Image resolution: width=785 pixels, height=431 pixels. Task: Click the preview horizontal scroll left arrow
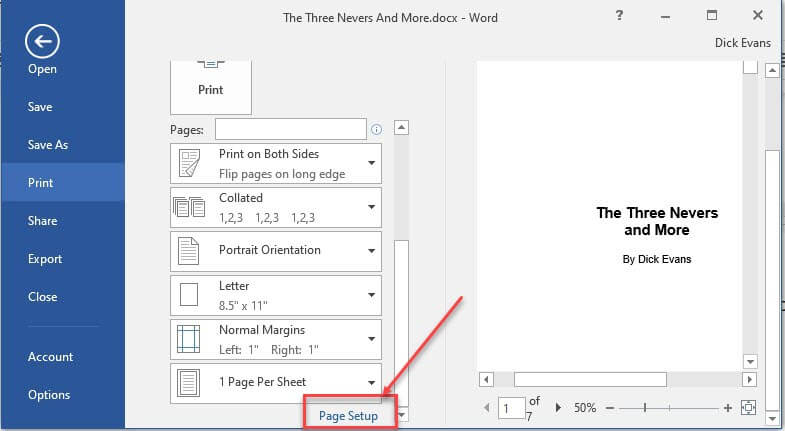click(486, 379)
